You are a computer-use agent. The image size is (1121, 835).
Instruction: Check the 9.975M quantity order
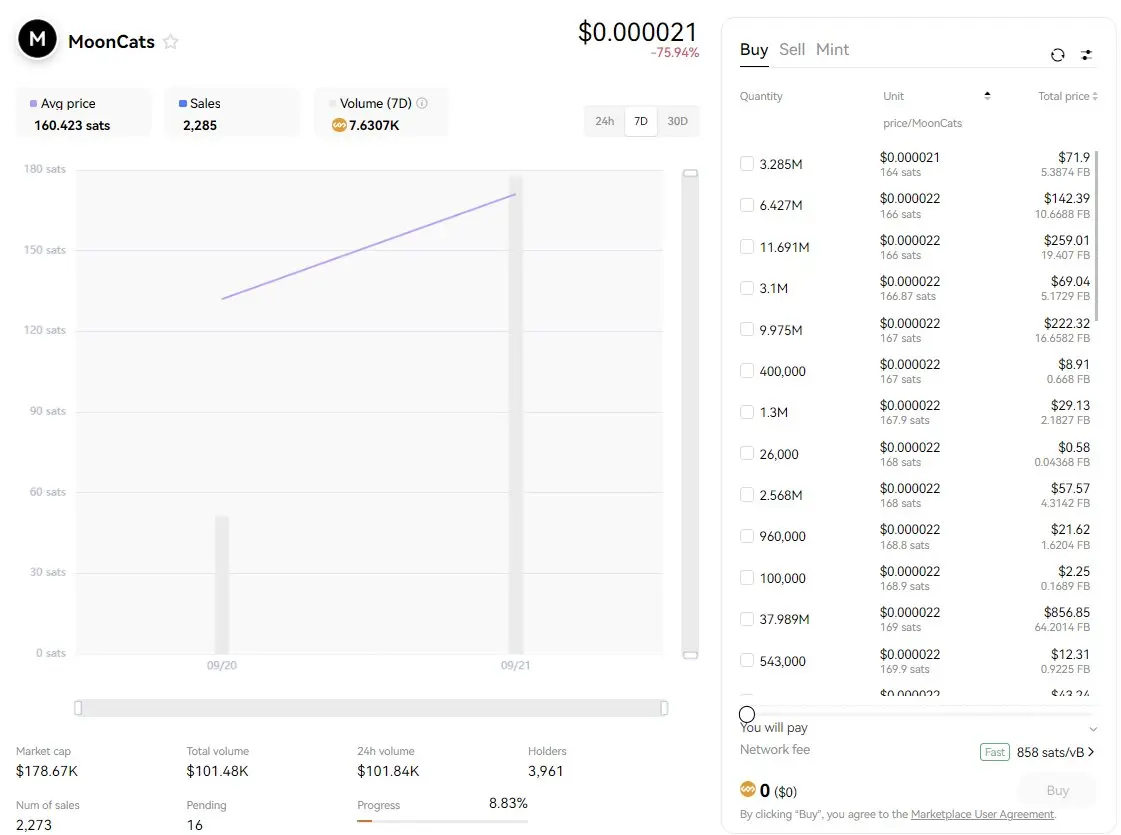point(747,329)
